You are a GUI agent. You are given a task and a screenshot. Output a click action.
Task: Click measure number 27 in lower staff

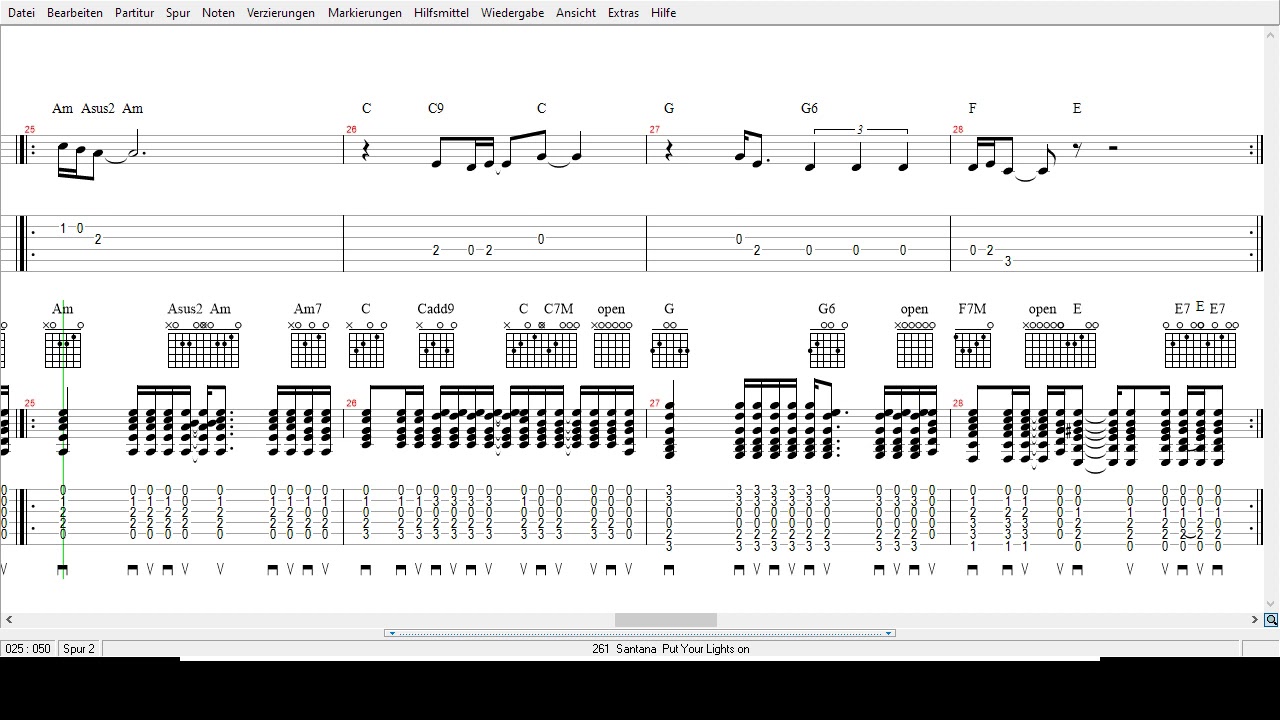click(x=655, y=403)
